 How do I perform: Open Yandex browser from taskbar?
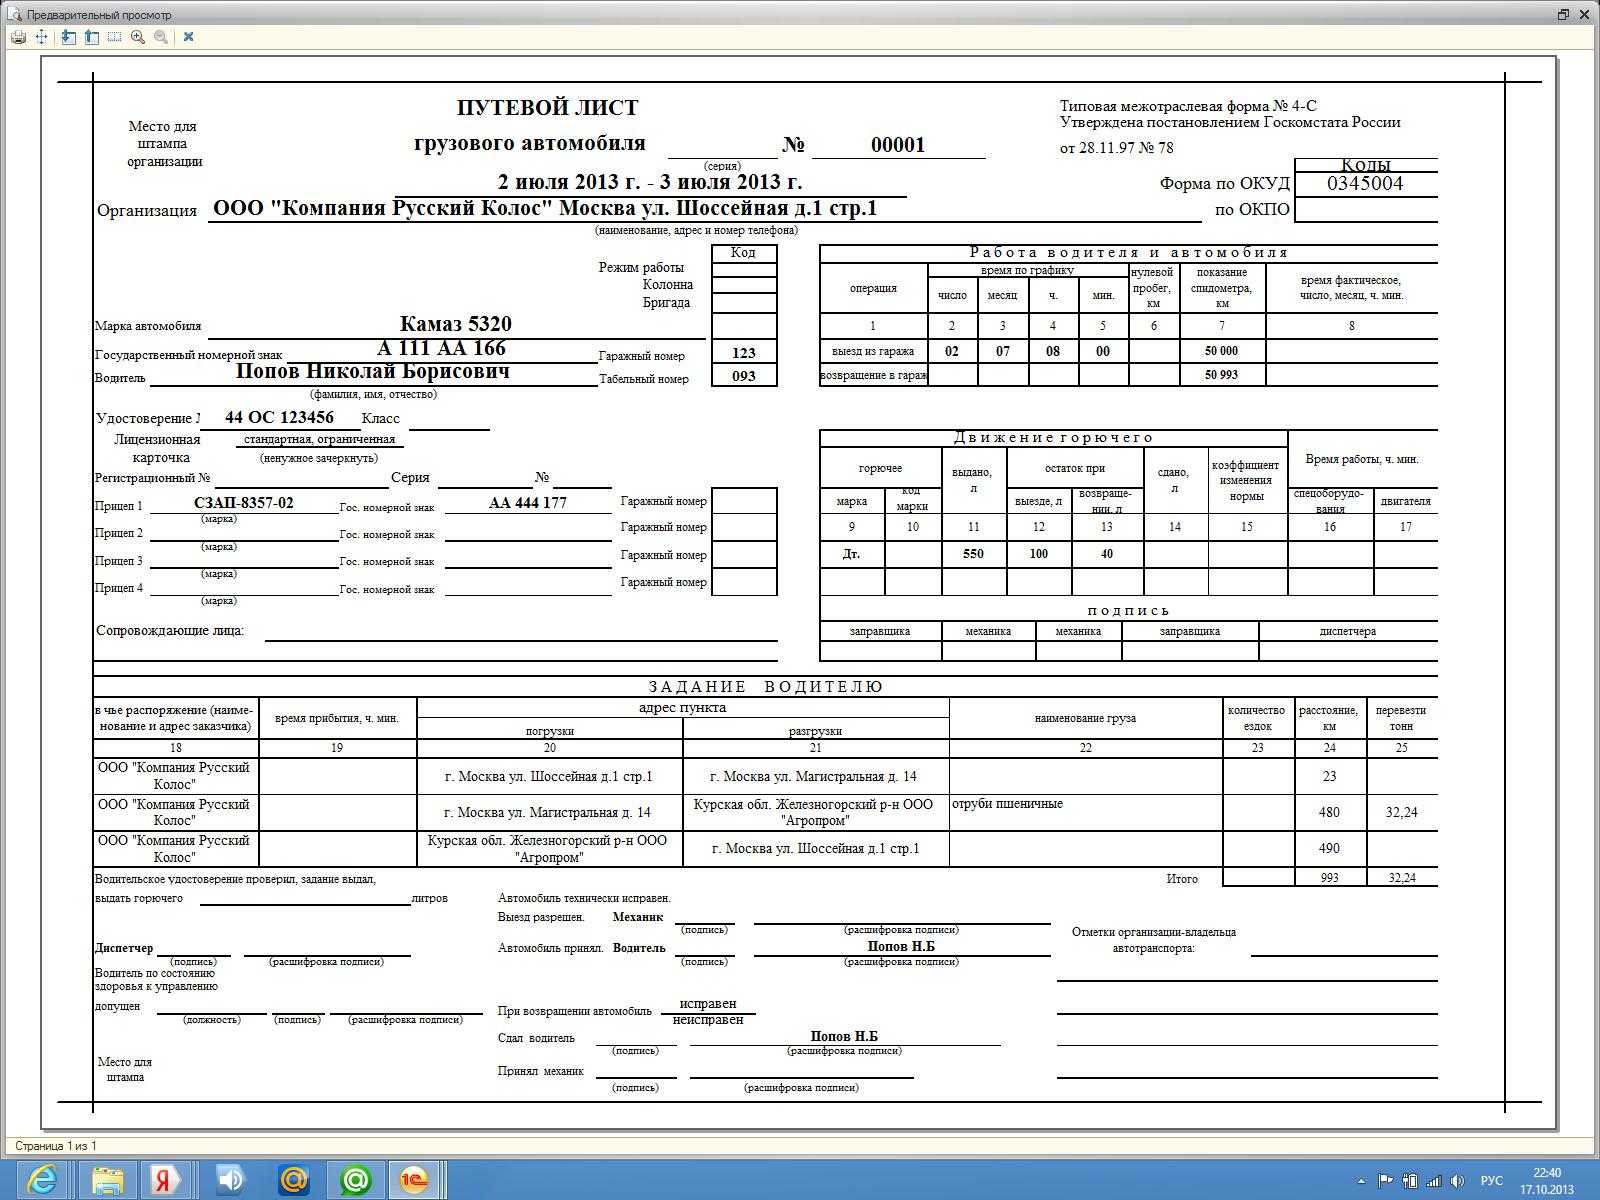166,1180
